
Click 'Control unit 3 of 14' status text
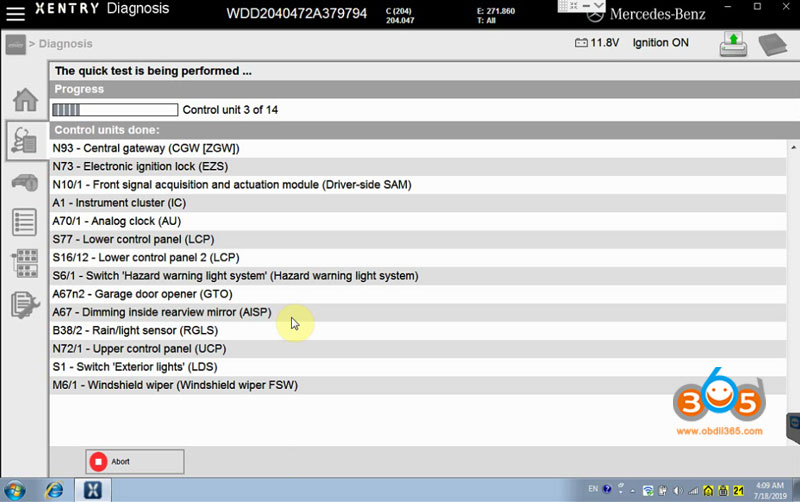(230, 110)
